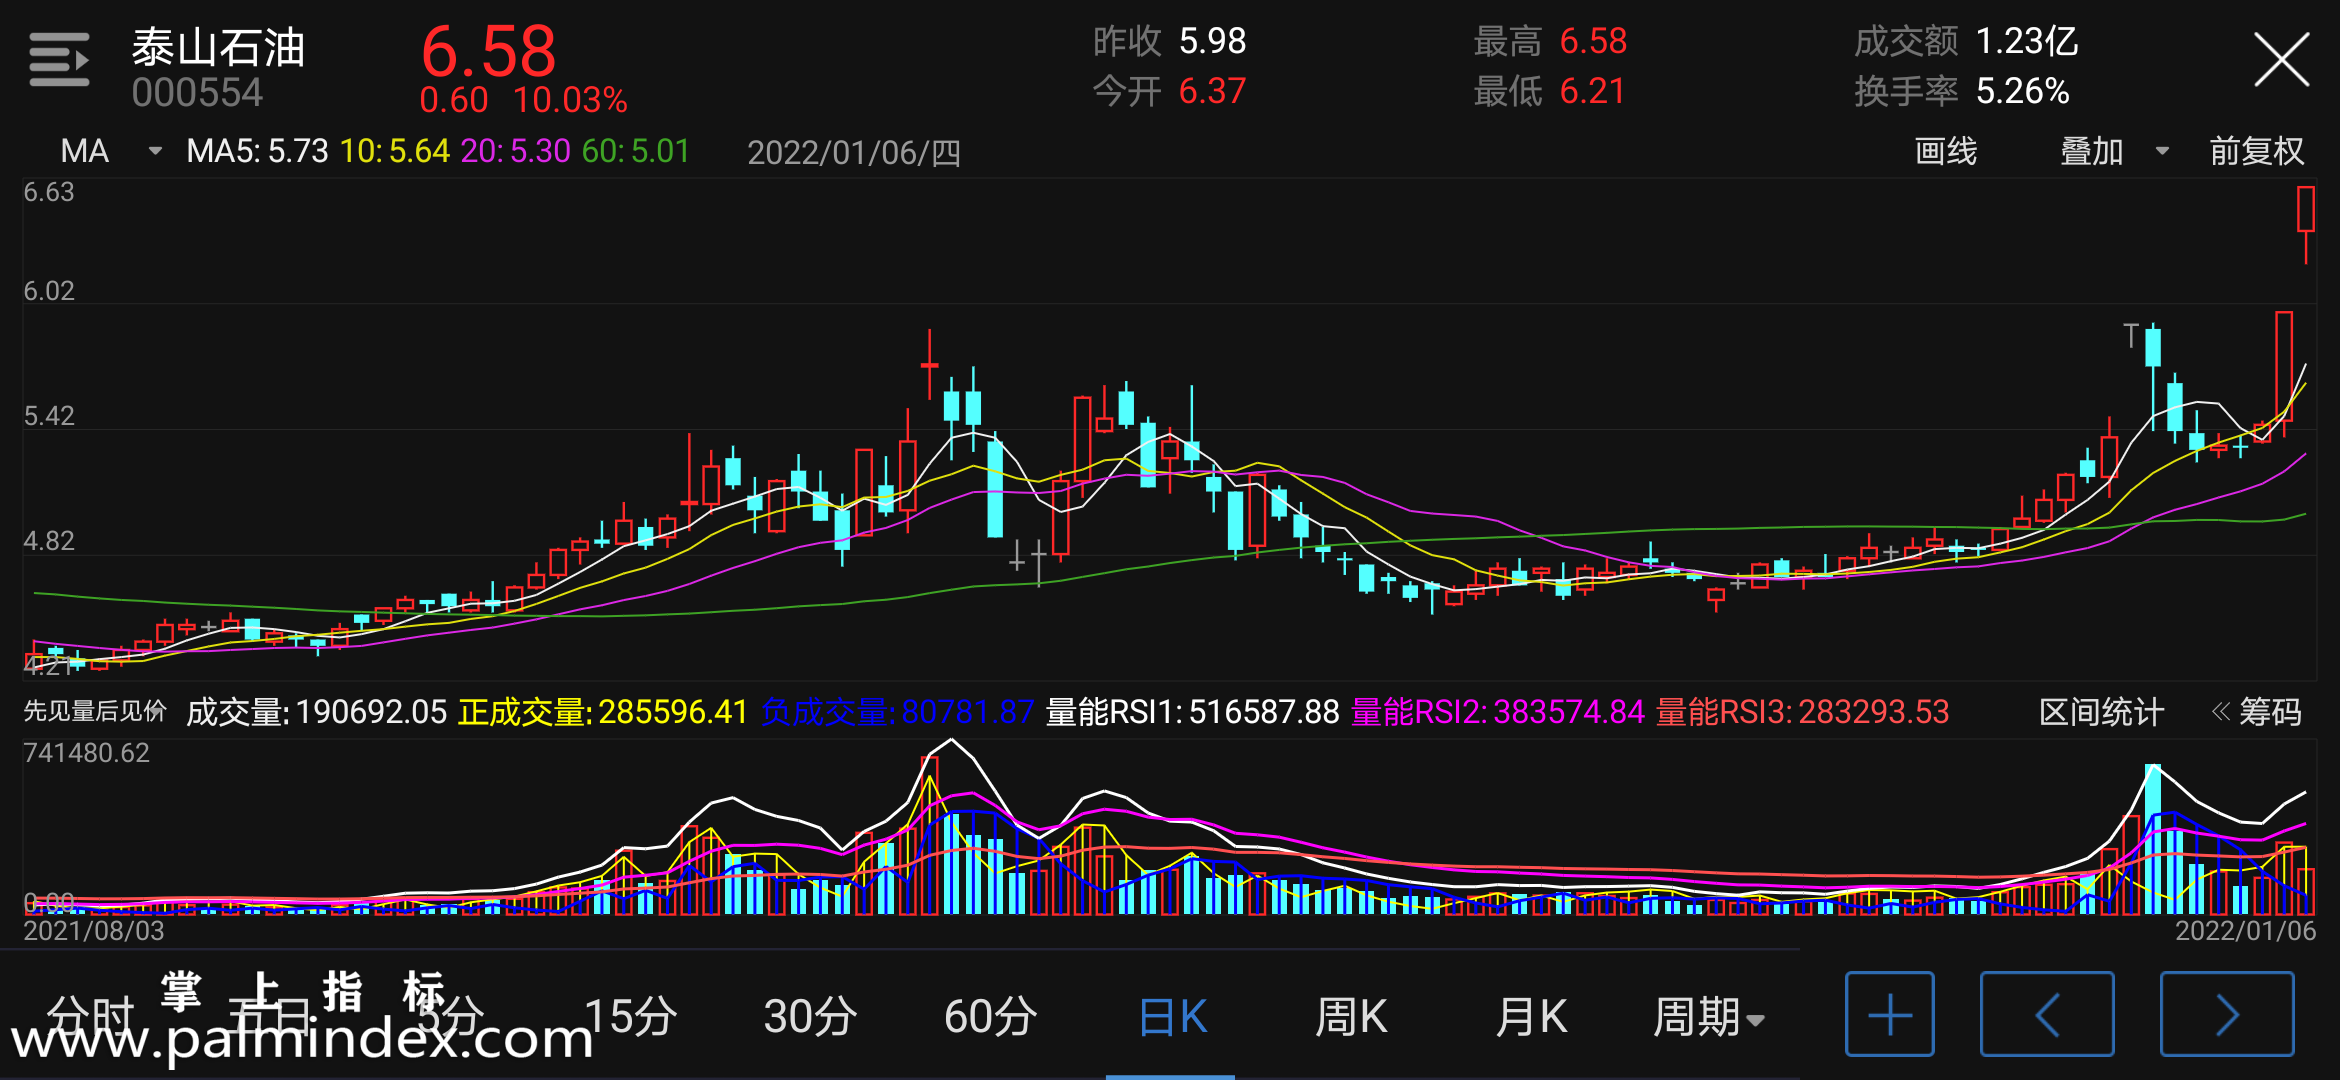Viewport: 2340px width, 1080px height.
Task: Click the current price 6.58
Action: point(488,51)
